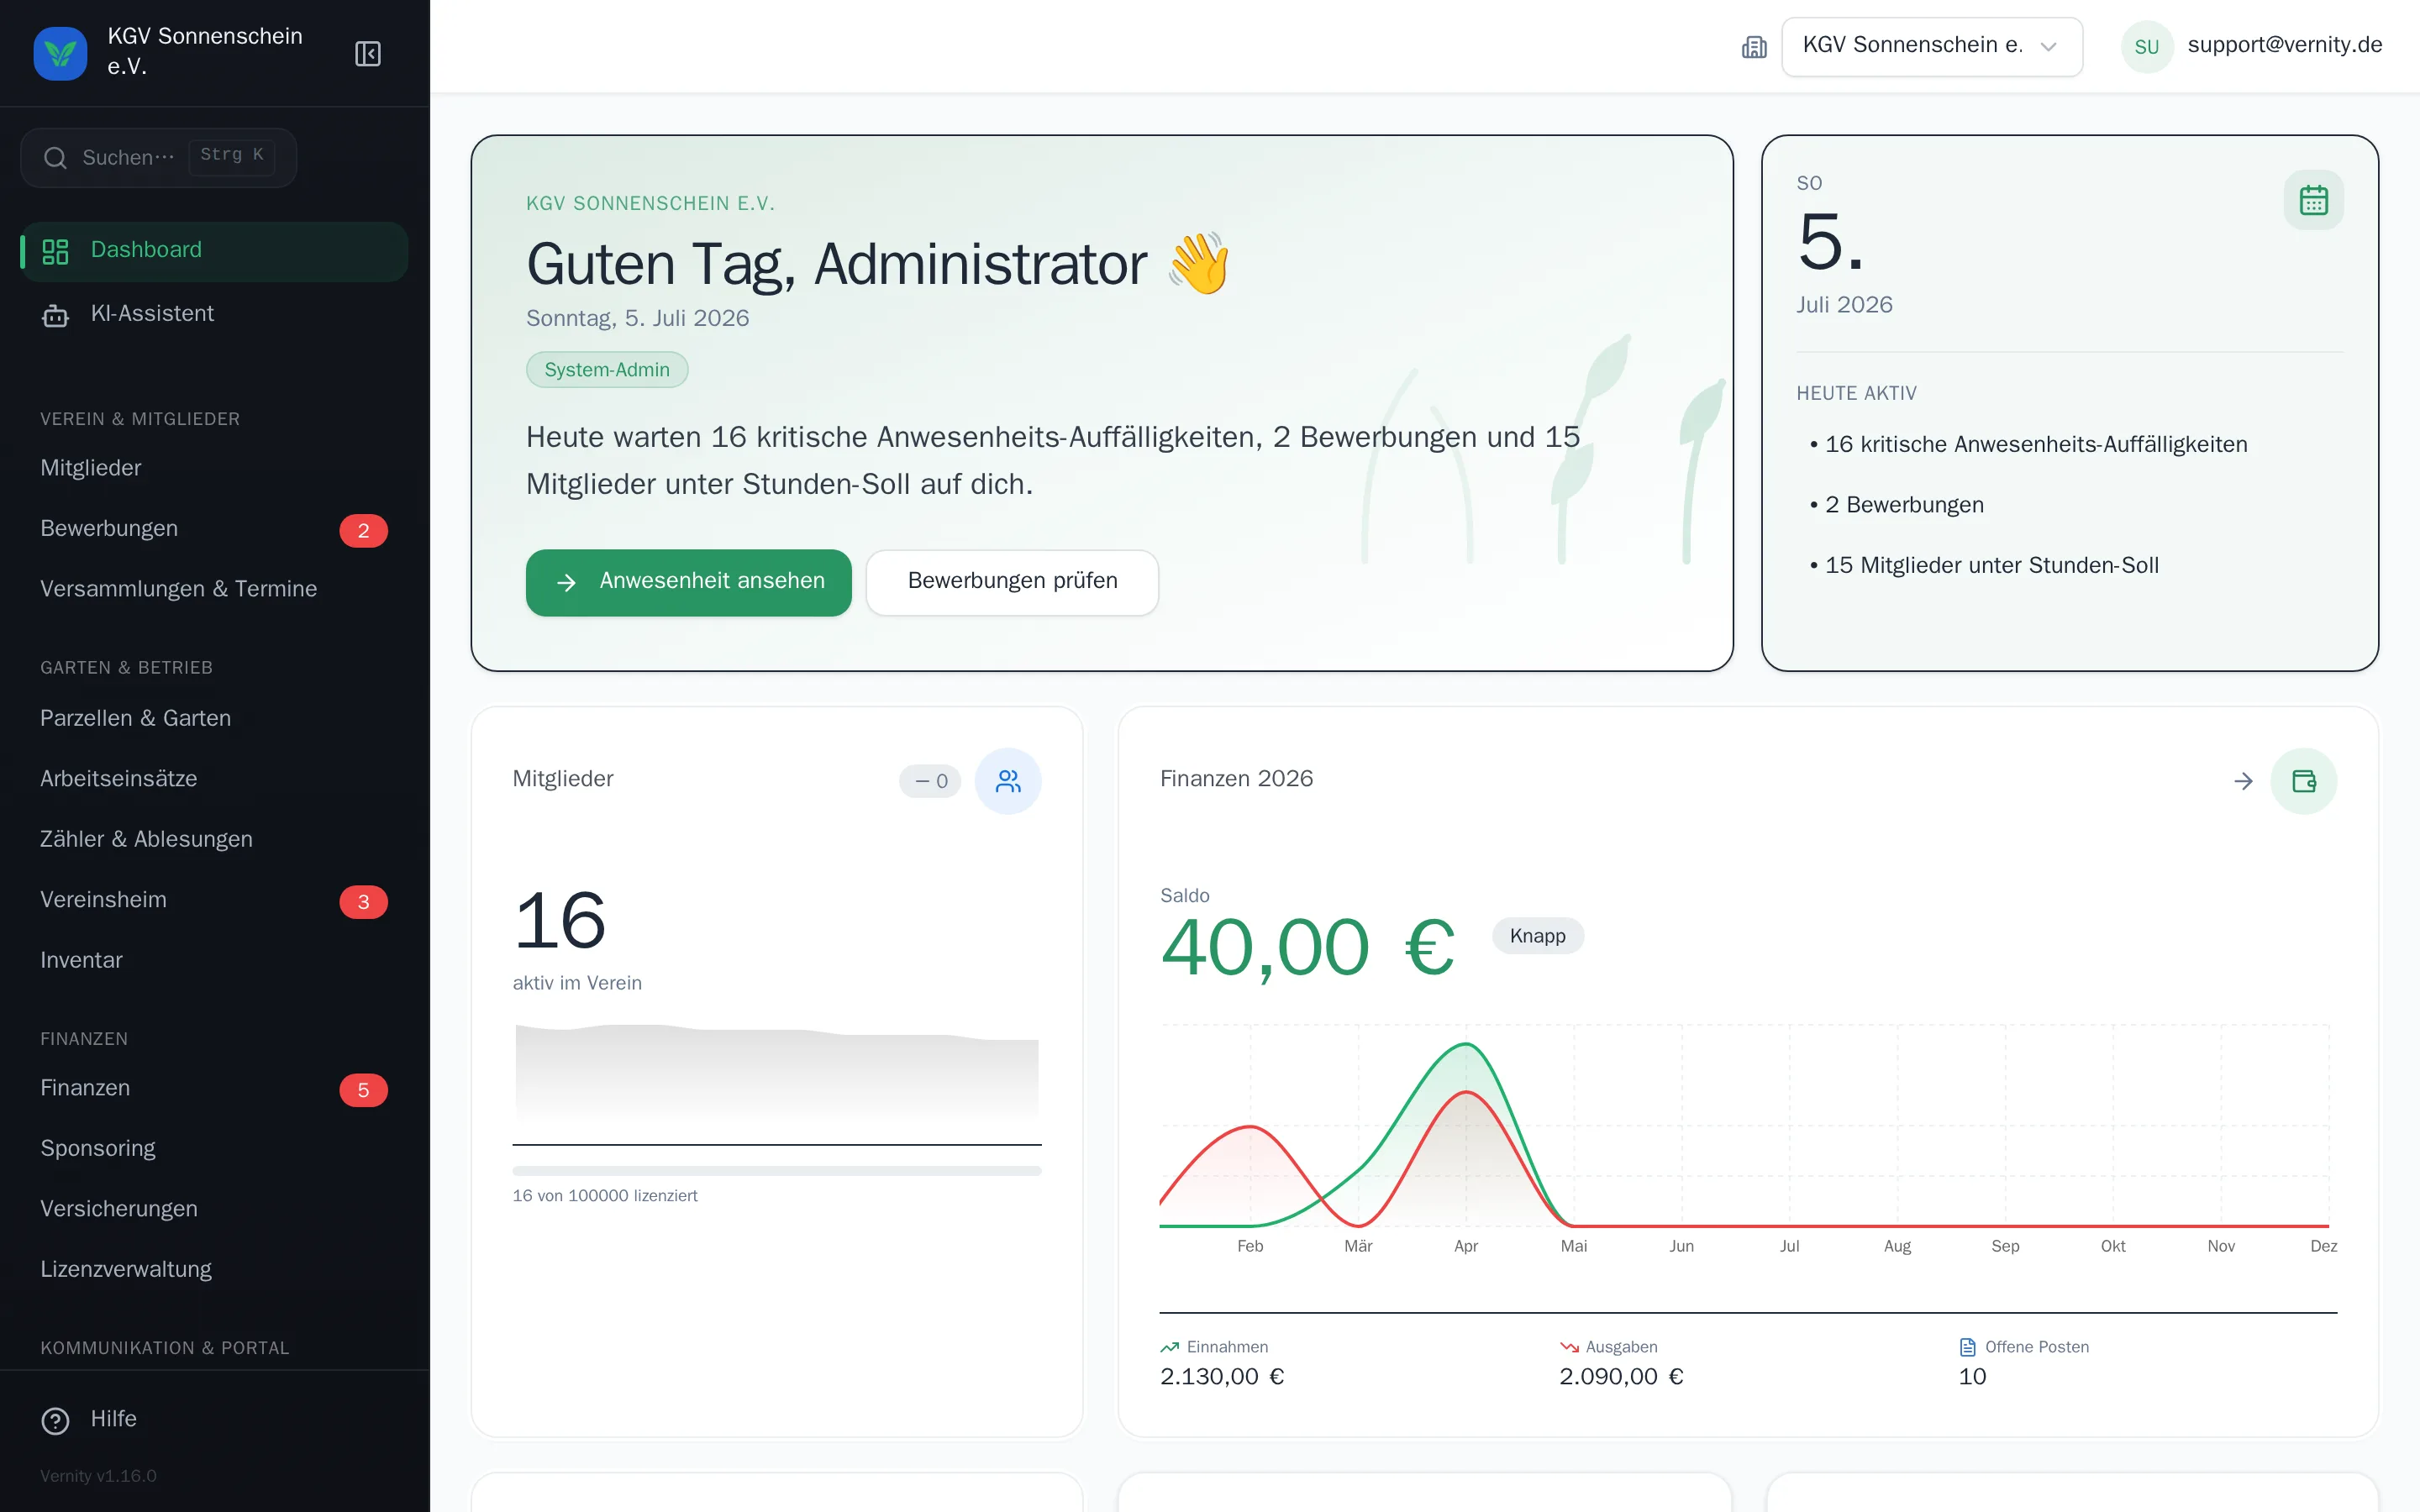Click the search magnifier icon

(55, 158)
